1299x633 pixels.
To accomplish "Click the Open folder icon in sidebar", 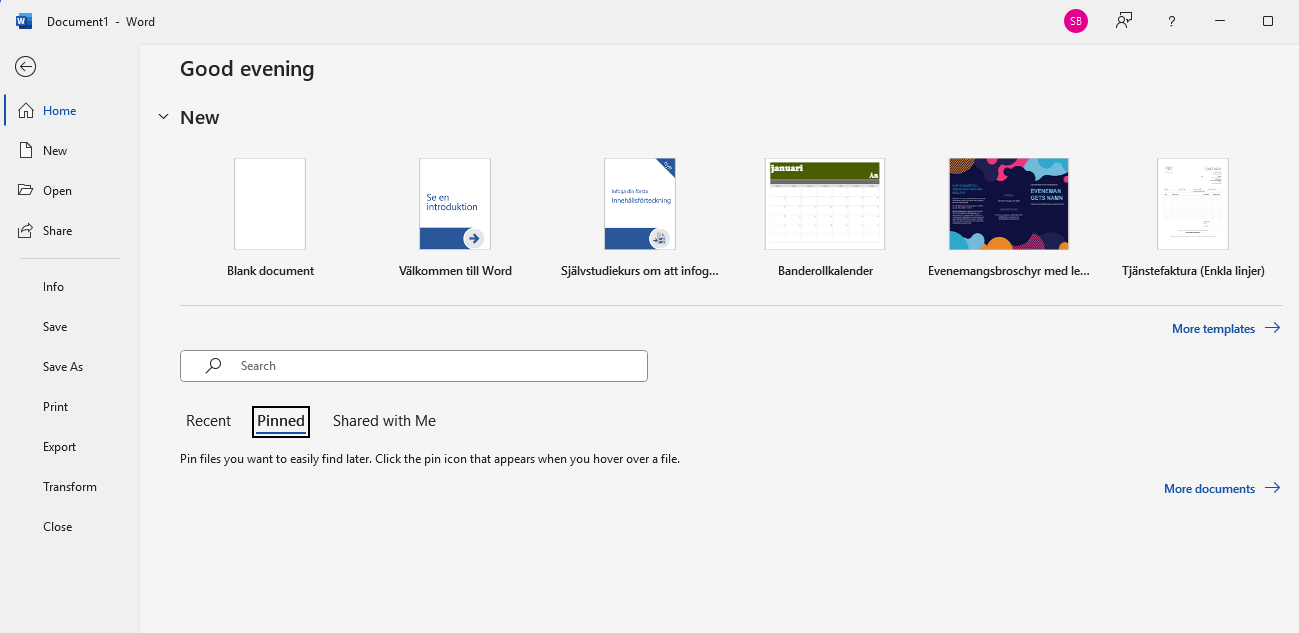I will [x=26, y=190].
